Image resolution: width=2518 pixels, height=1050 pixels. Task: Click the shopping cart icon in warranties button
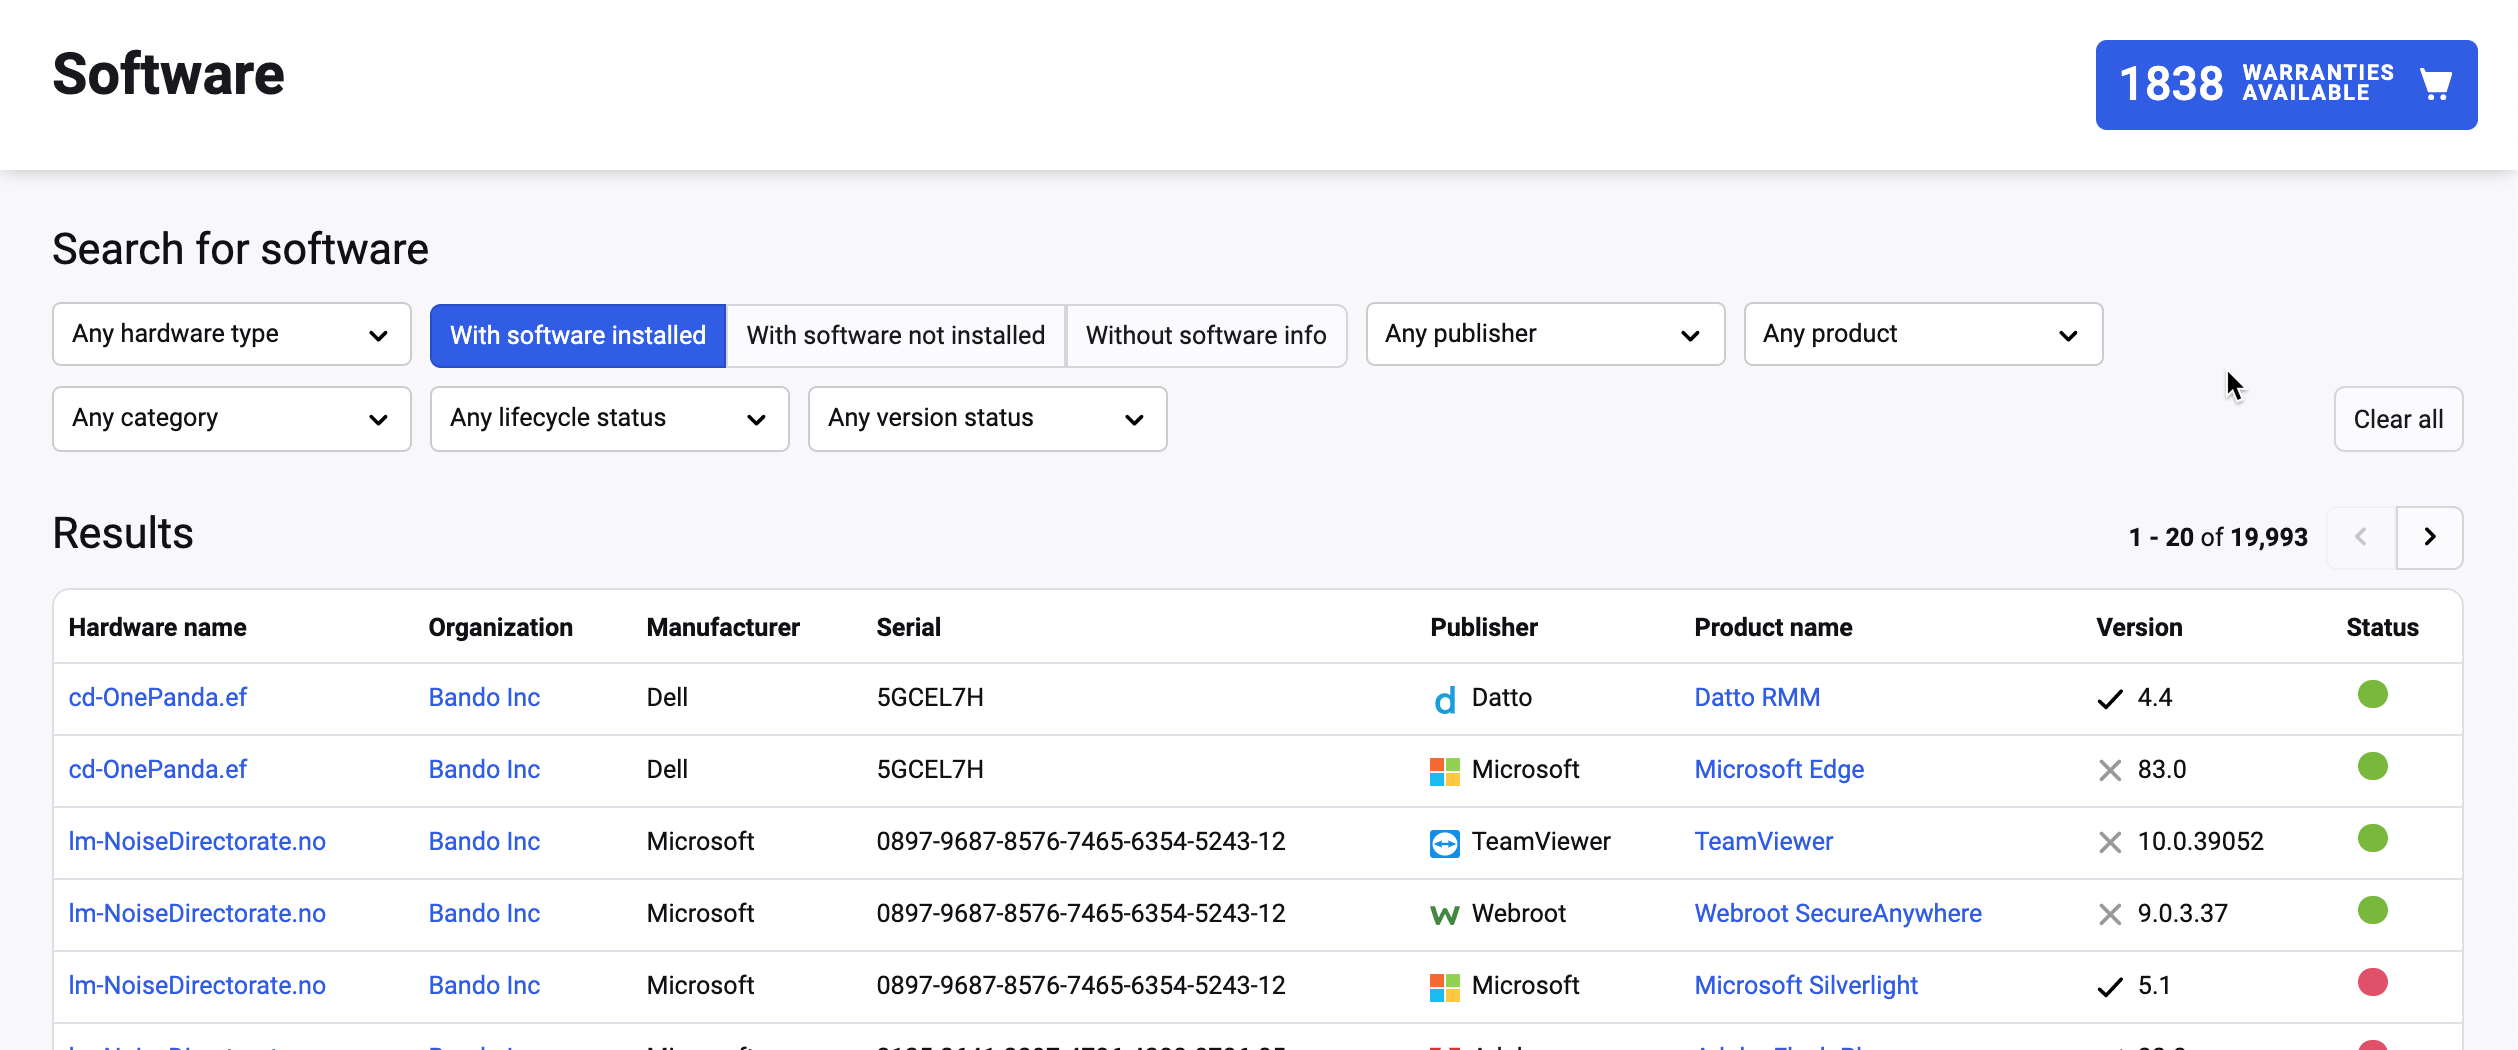(x=2435, y=84)
